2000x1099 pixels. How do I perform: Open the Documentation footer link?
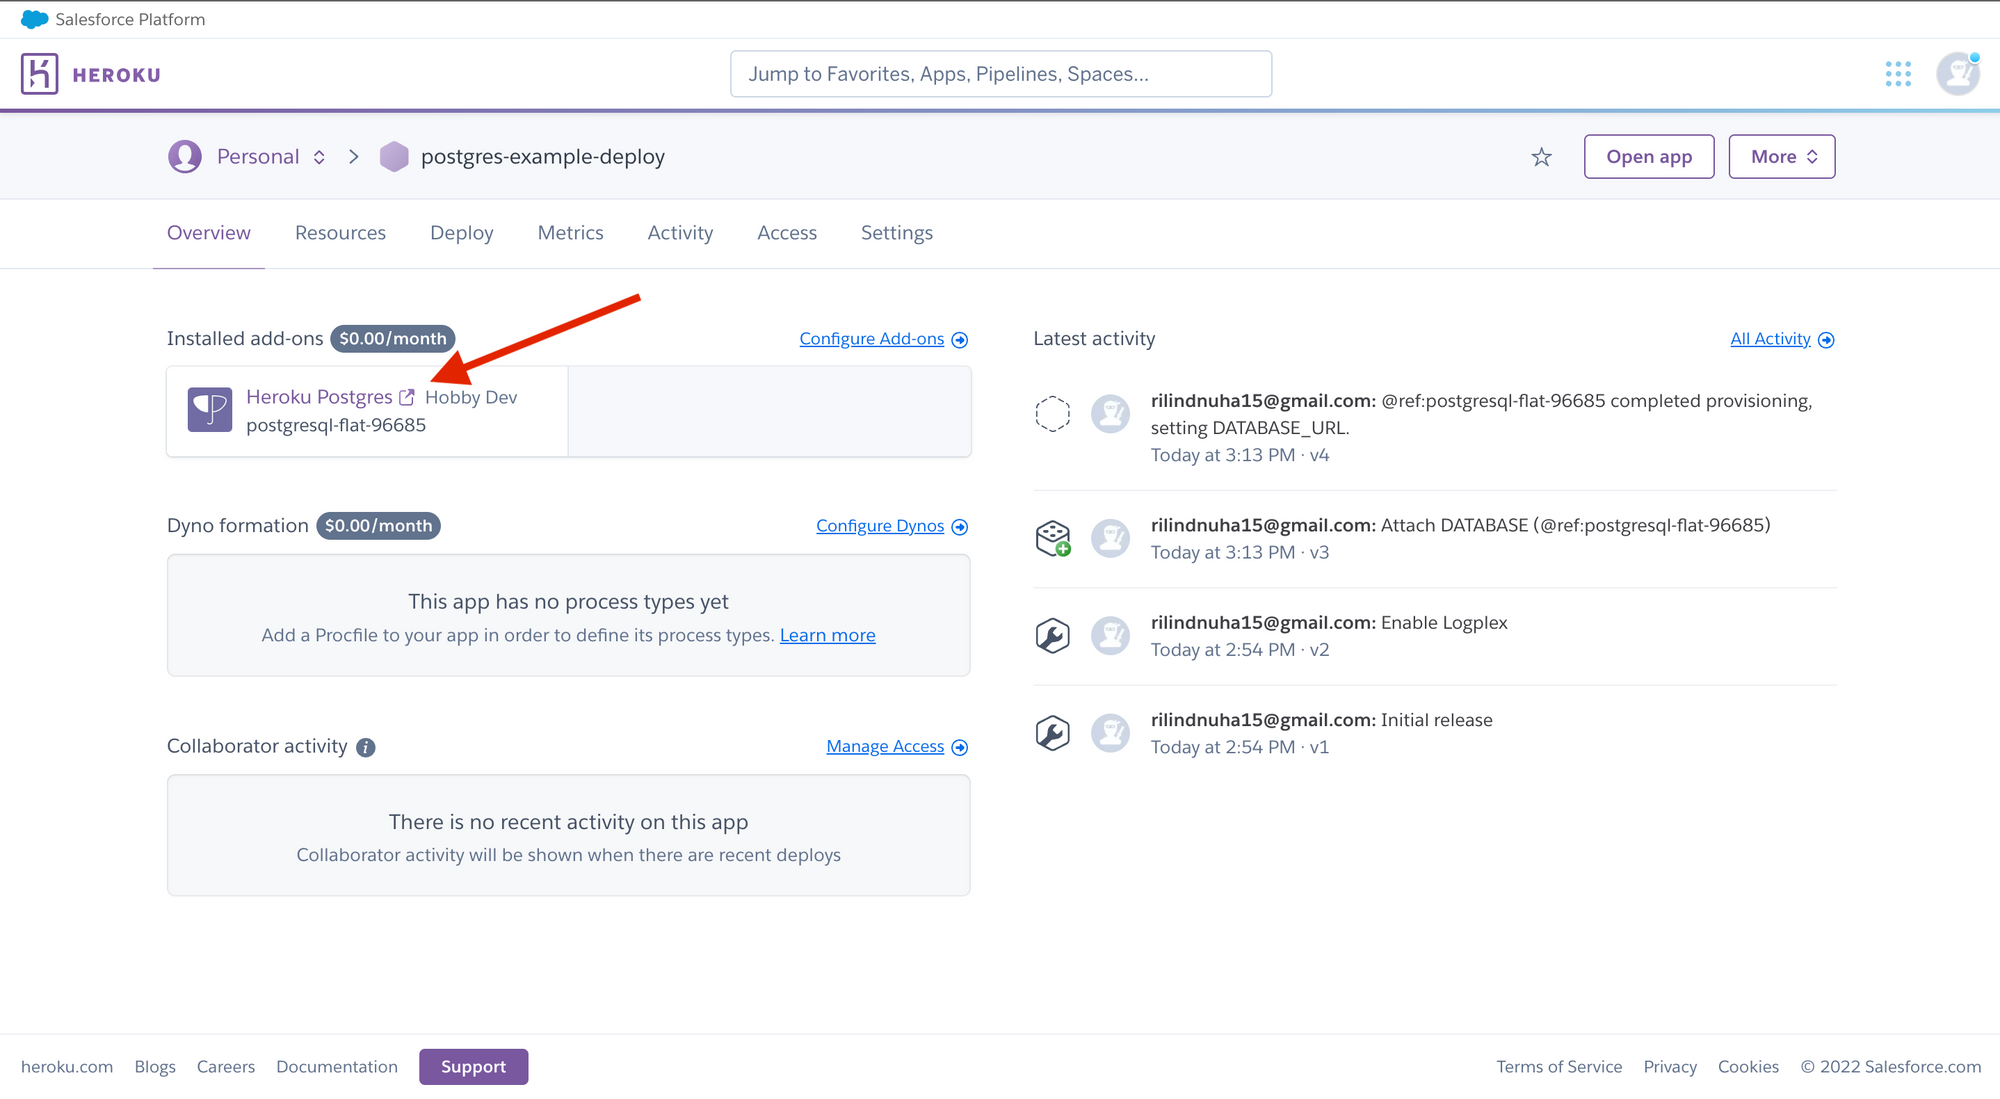[337, 1067]
